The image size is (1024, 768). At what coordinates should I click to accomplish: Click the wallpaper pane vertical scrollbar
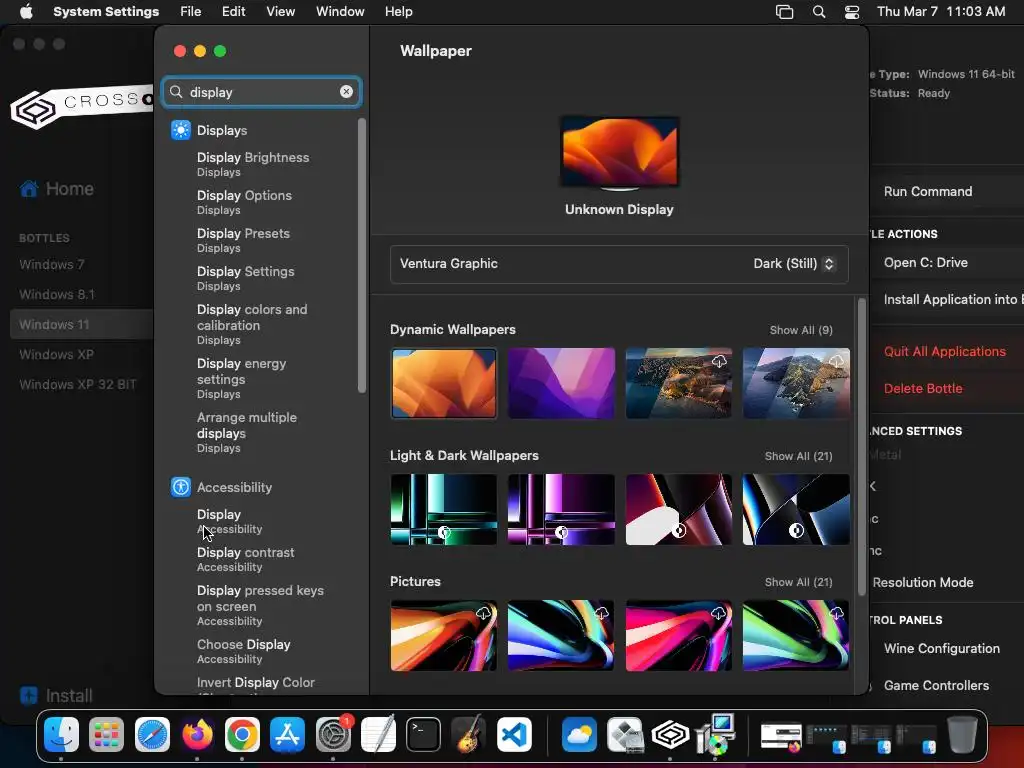coord(862,447)
